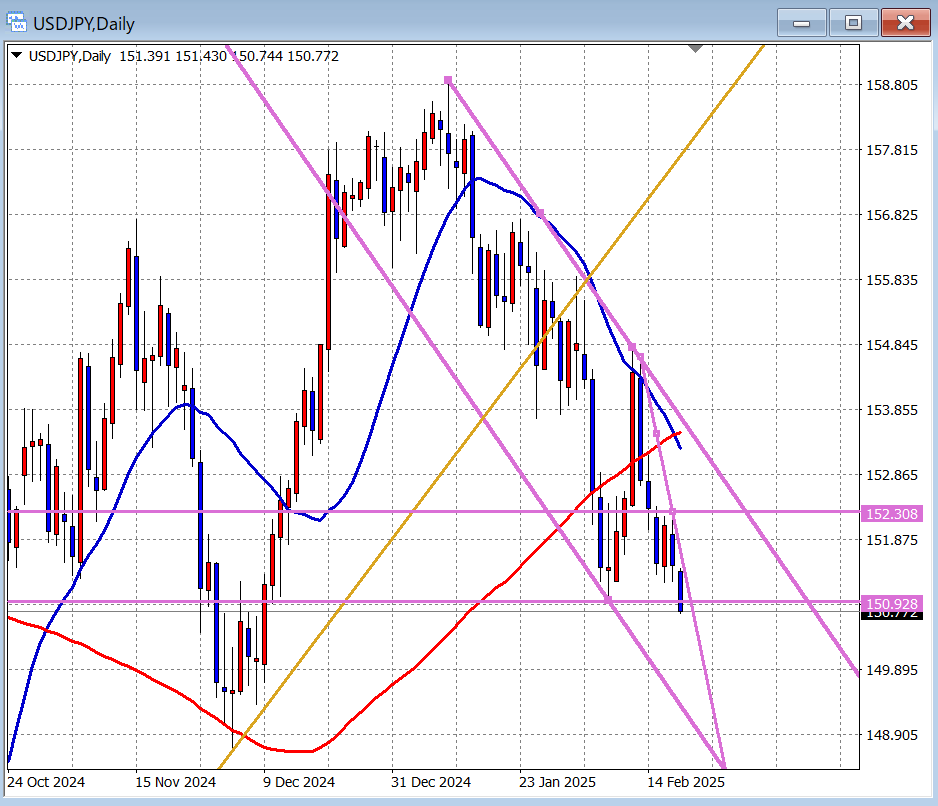Click the 9 Dec 2024 date label
938x806 pixels.
299,782
